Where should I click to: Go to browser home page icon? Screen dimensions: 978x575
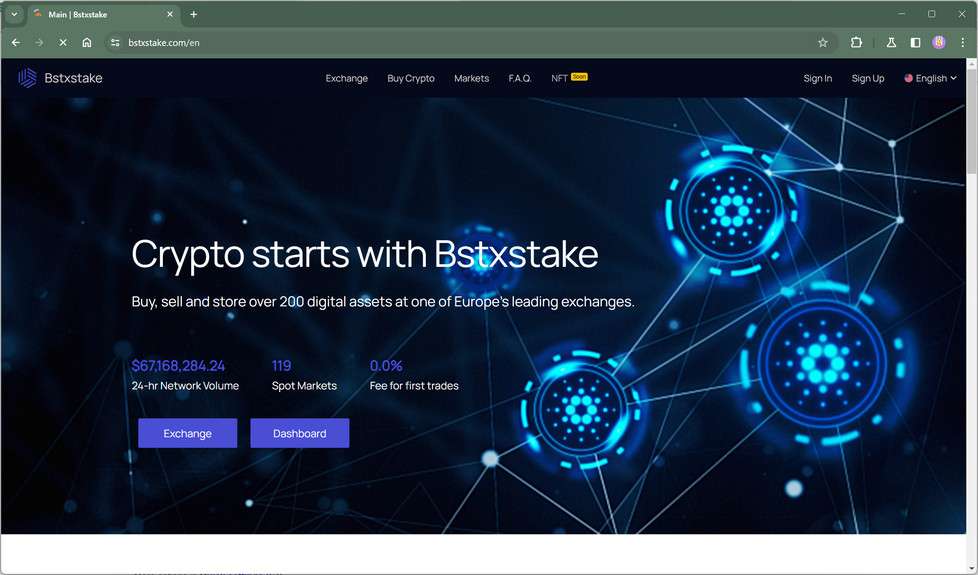point(87,42)
